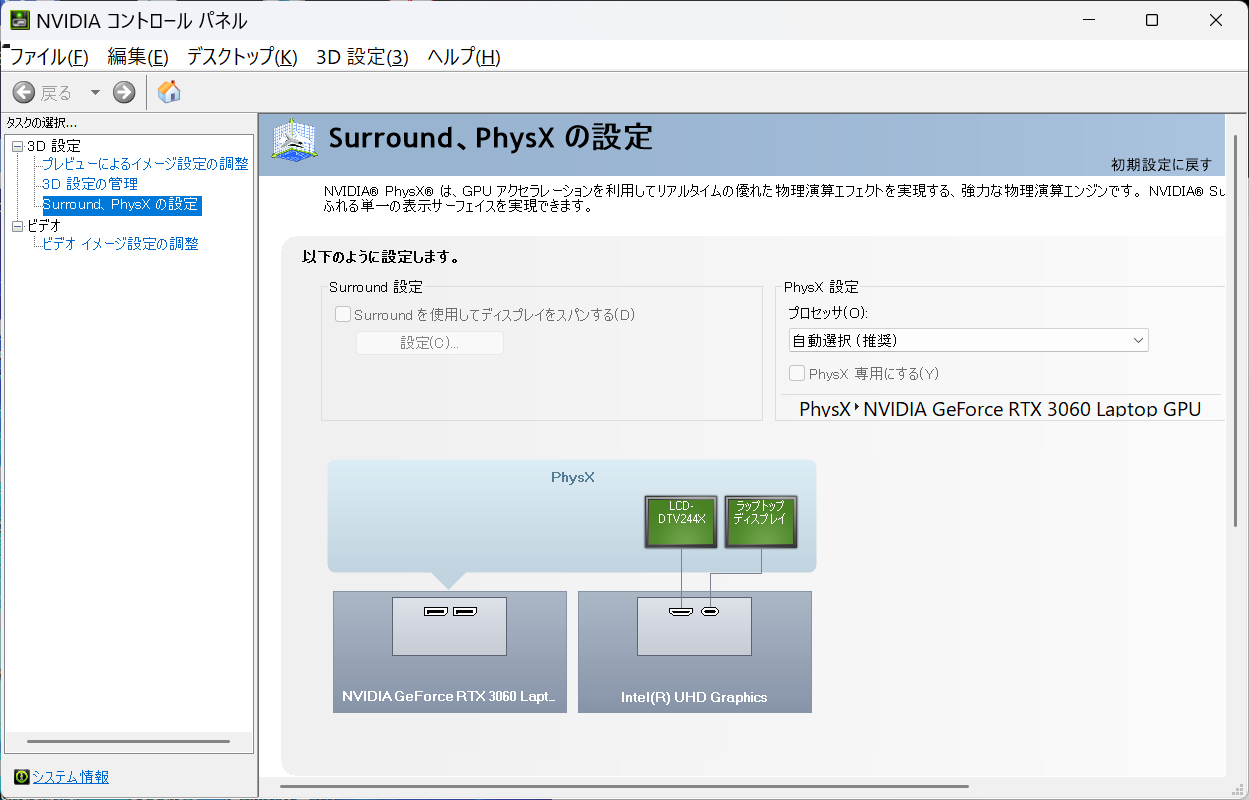Enable Surround を使用してディスプレイをスパンする checkbox

(x=343, y=314)
